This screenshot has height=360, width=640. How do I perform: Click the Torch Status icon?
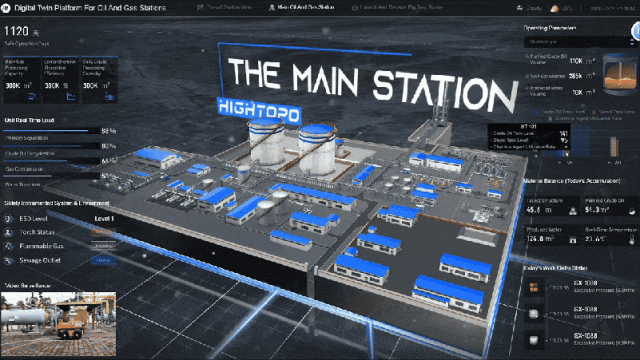pyautogui.click(x=8, y=232)
